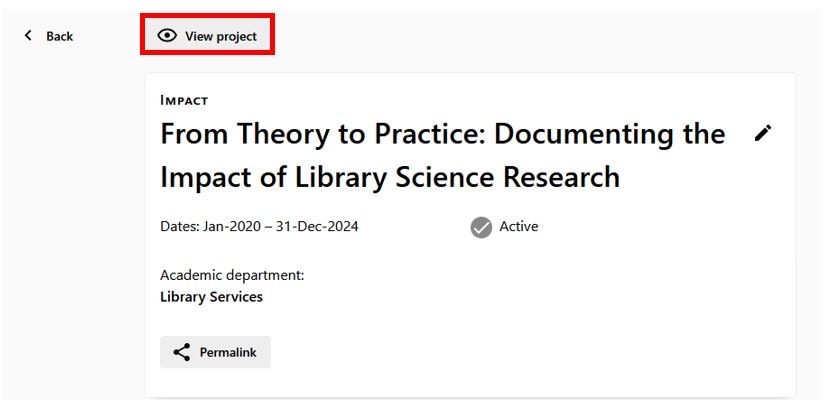
Task: Click the "From Theory to Practice" title line
Action: tap(443, 134)
